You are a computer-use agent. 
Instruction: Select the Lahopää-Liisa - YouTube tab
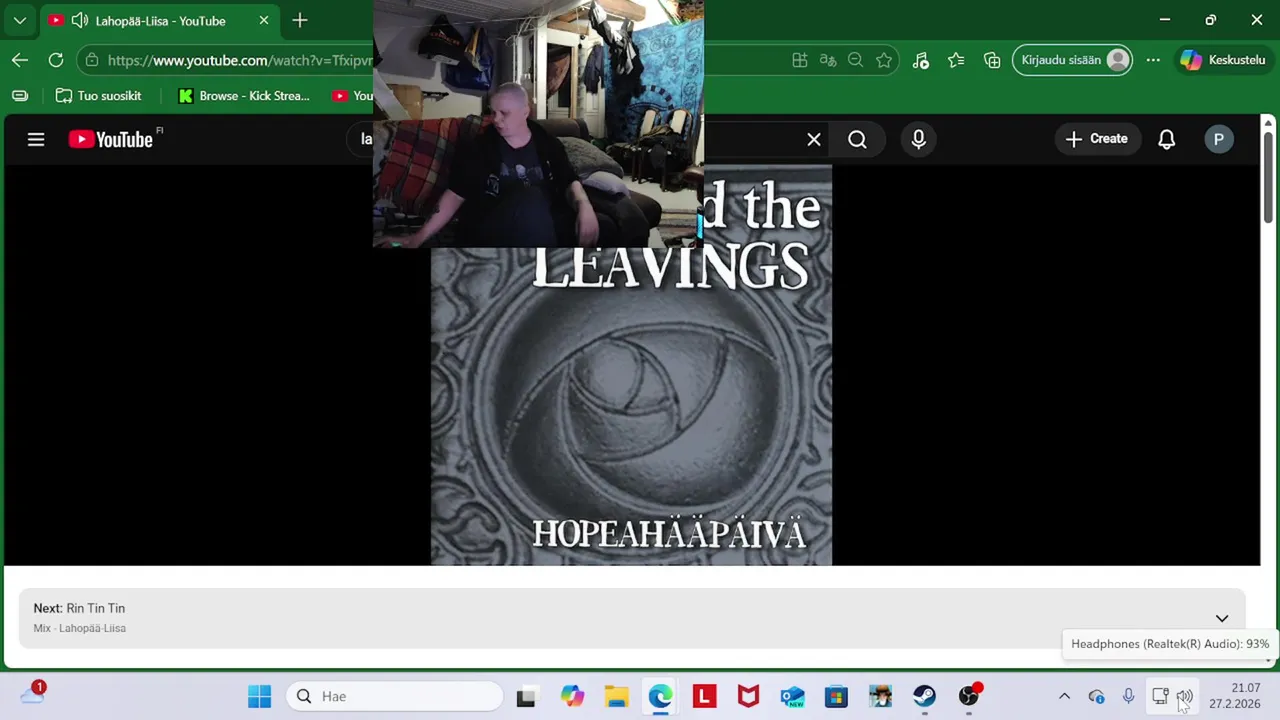[x=160, y=21]
